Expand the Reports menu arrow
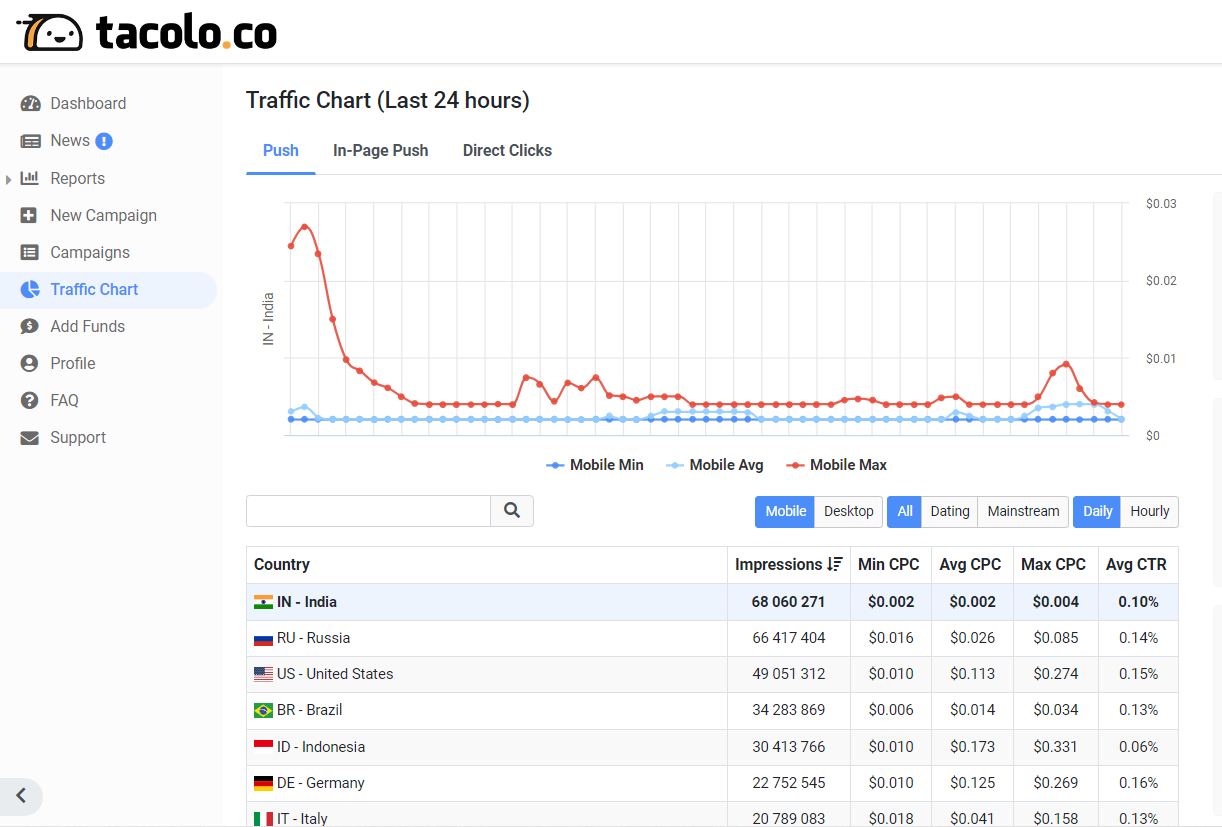This screenshot has height=827, width=1222. pyautogui.click(x=9, y=179)
